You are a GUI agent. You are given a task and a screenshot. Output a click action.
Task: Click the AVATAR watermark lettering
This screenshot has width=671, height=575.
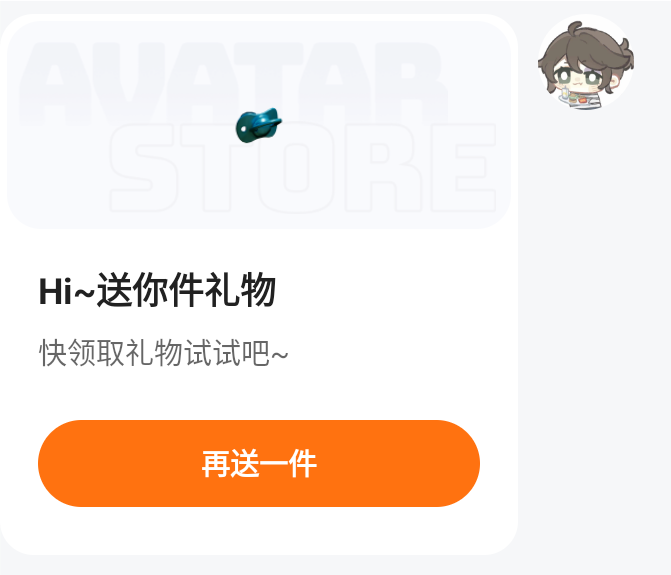click(233, 83)
